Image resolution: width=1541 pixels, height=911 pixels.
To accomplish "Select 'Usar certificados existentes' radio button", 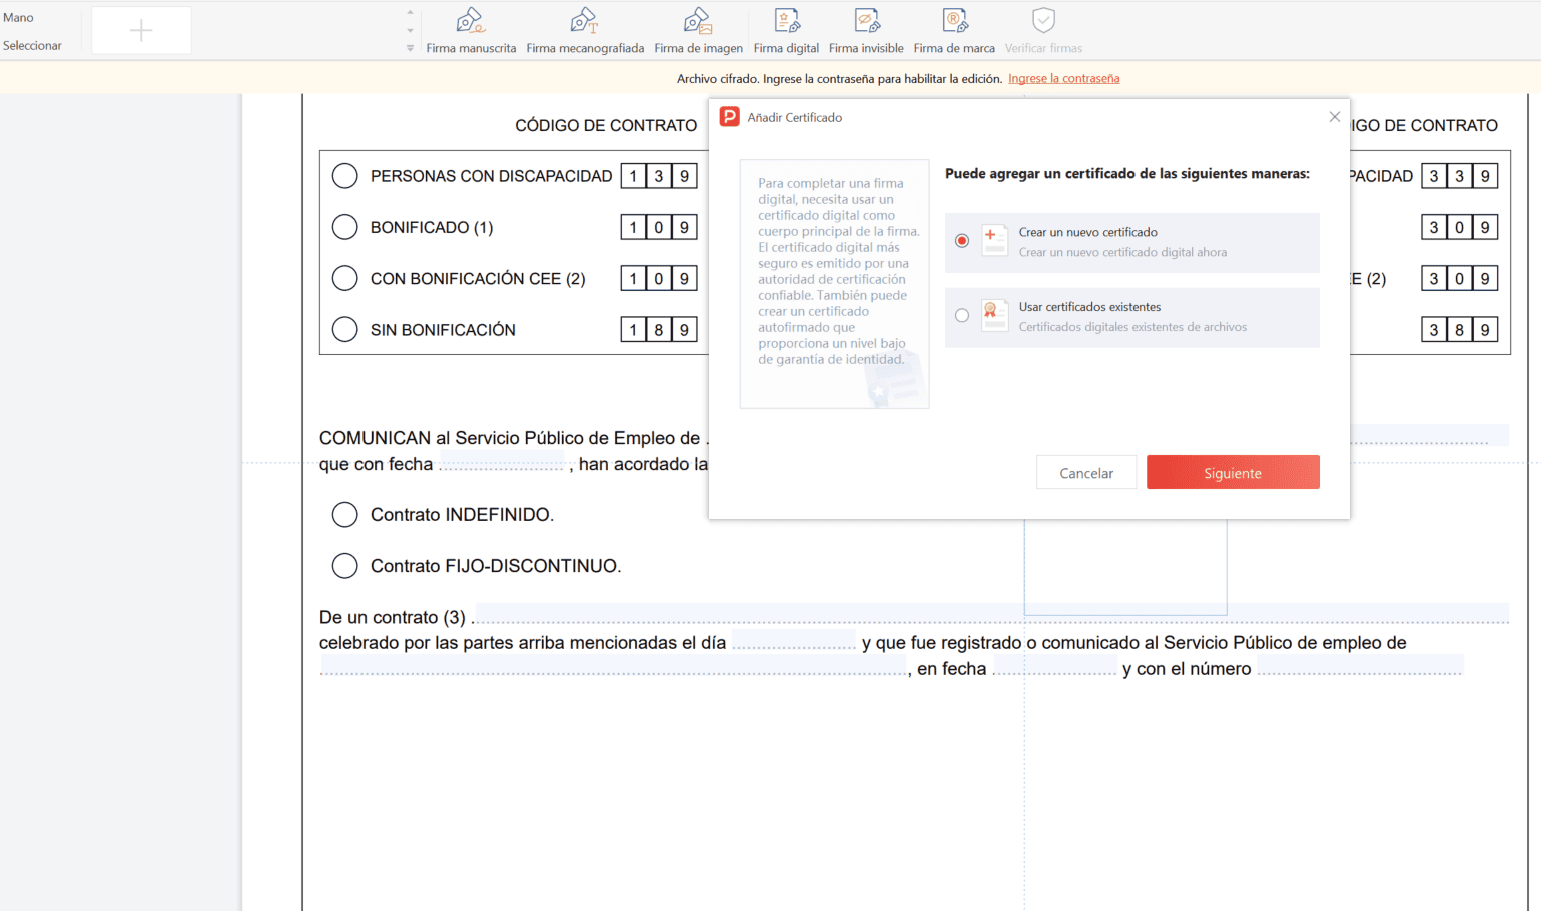I will tap(962, 316).
